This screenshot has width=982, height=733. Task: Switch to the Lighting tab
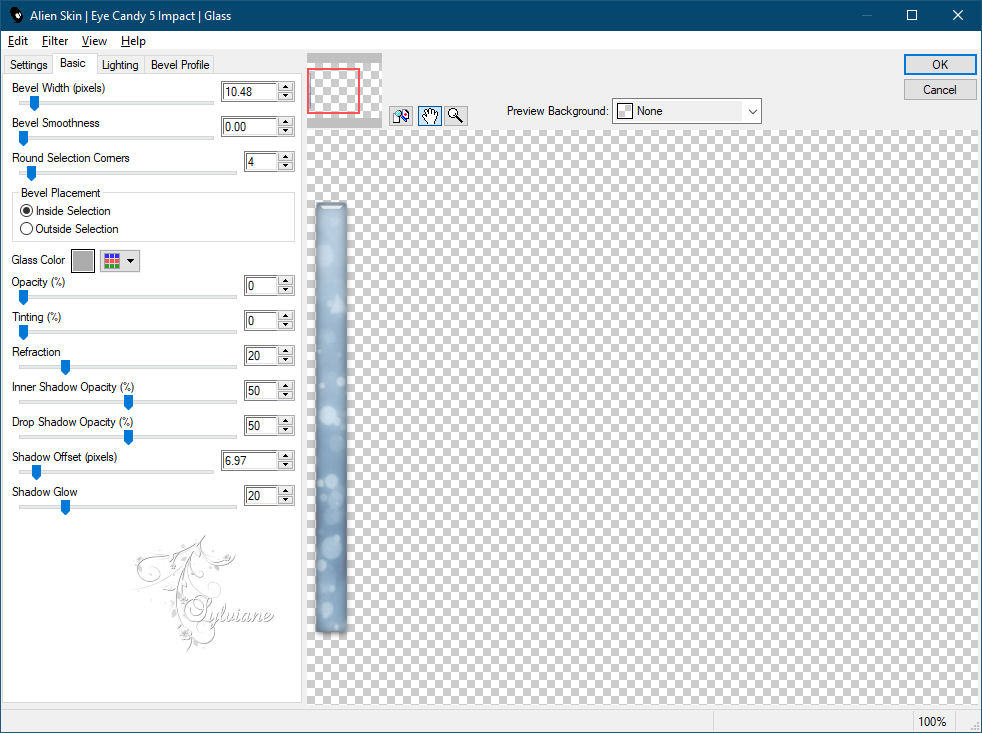click(x=120, y=65)
